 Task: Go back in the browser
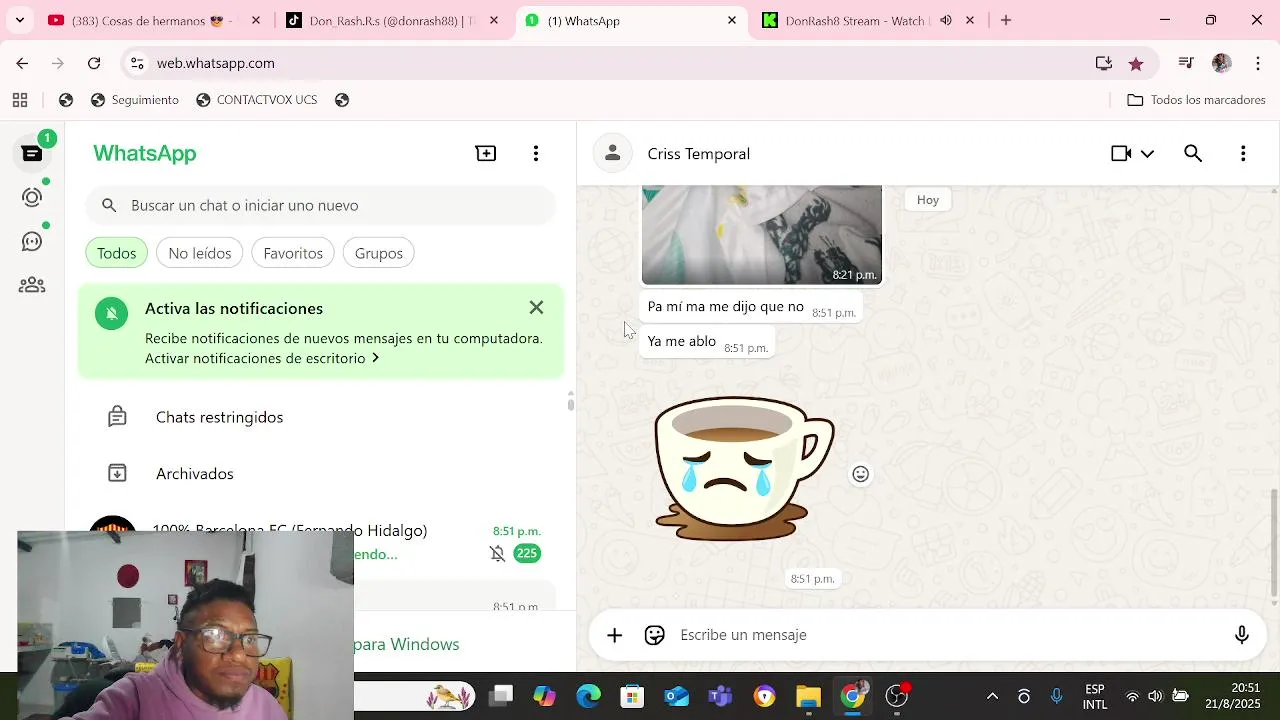(22, 63)
